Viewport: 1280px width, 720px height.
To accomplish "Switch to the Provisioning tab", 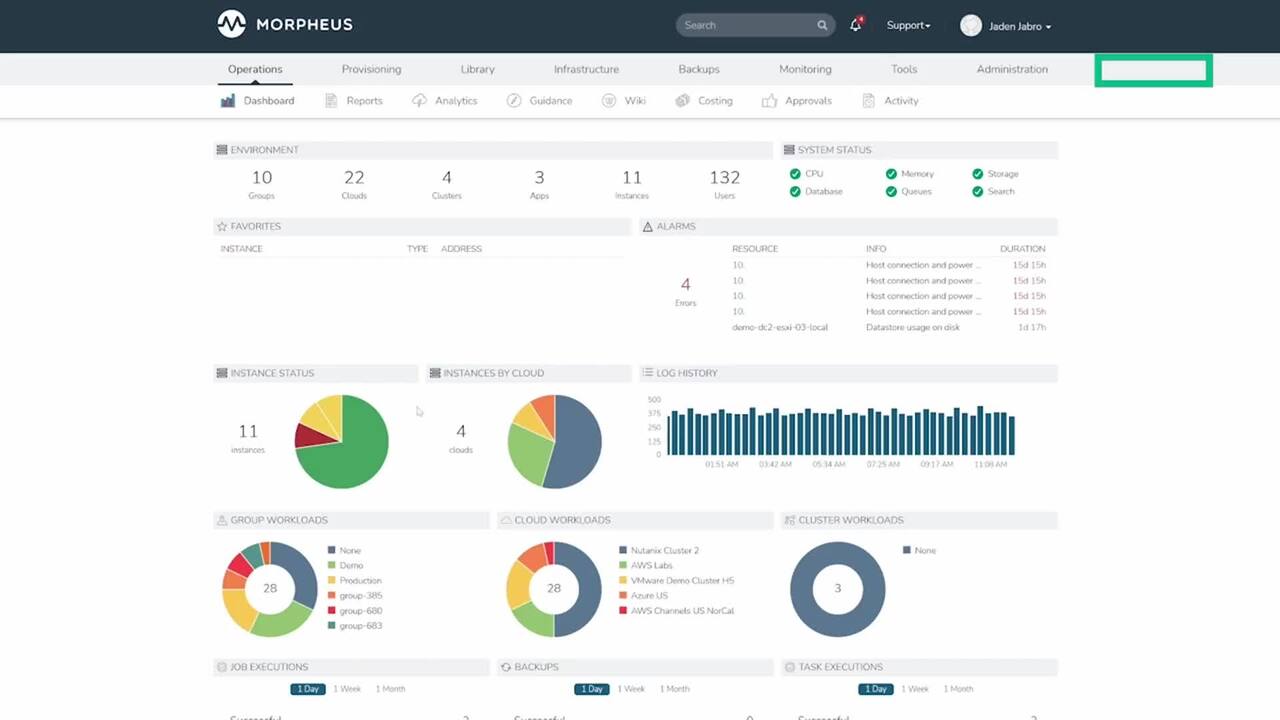I will coord(371,69).
